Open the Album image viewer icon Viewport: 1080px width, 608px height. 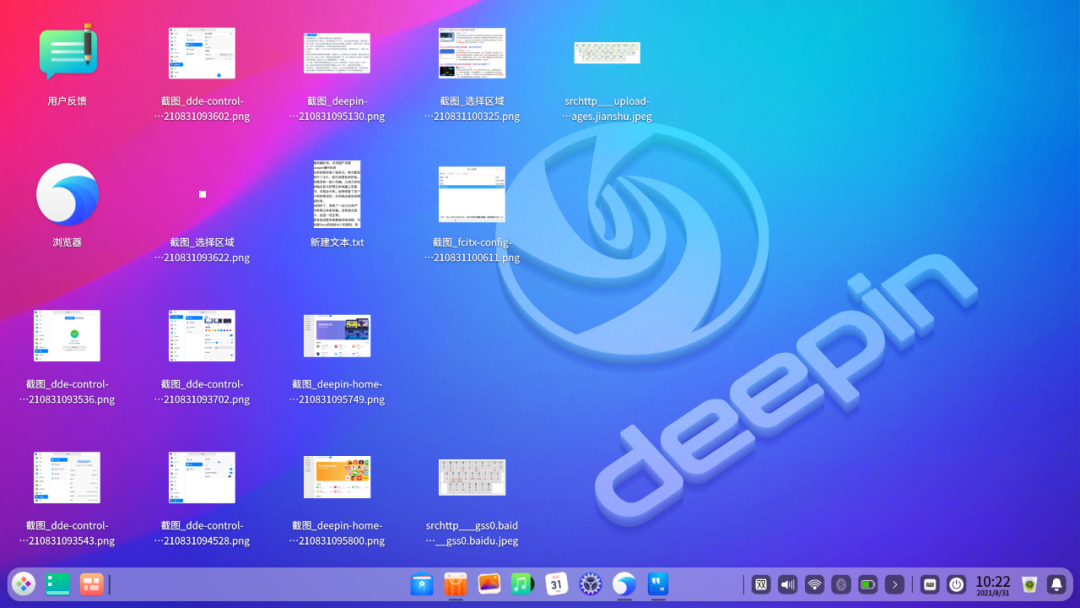click(489, 584)
